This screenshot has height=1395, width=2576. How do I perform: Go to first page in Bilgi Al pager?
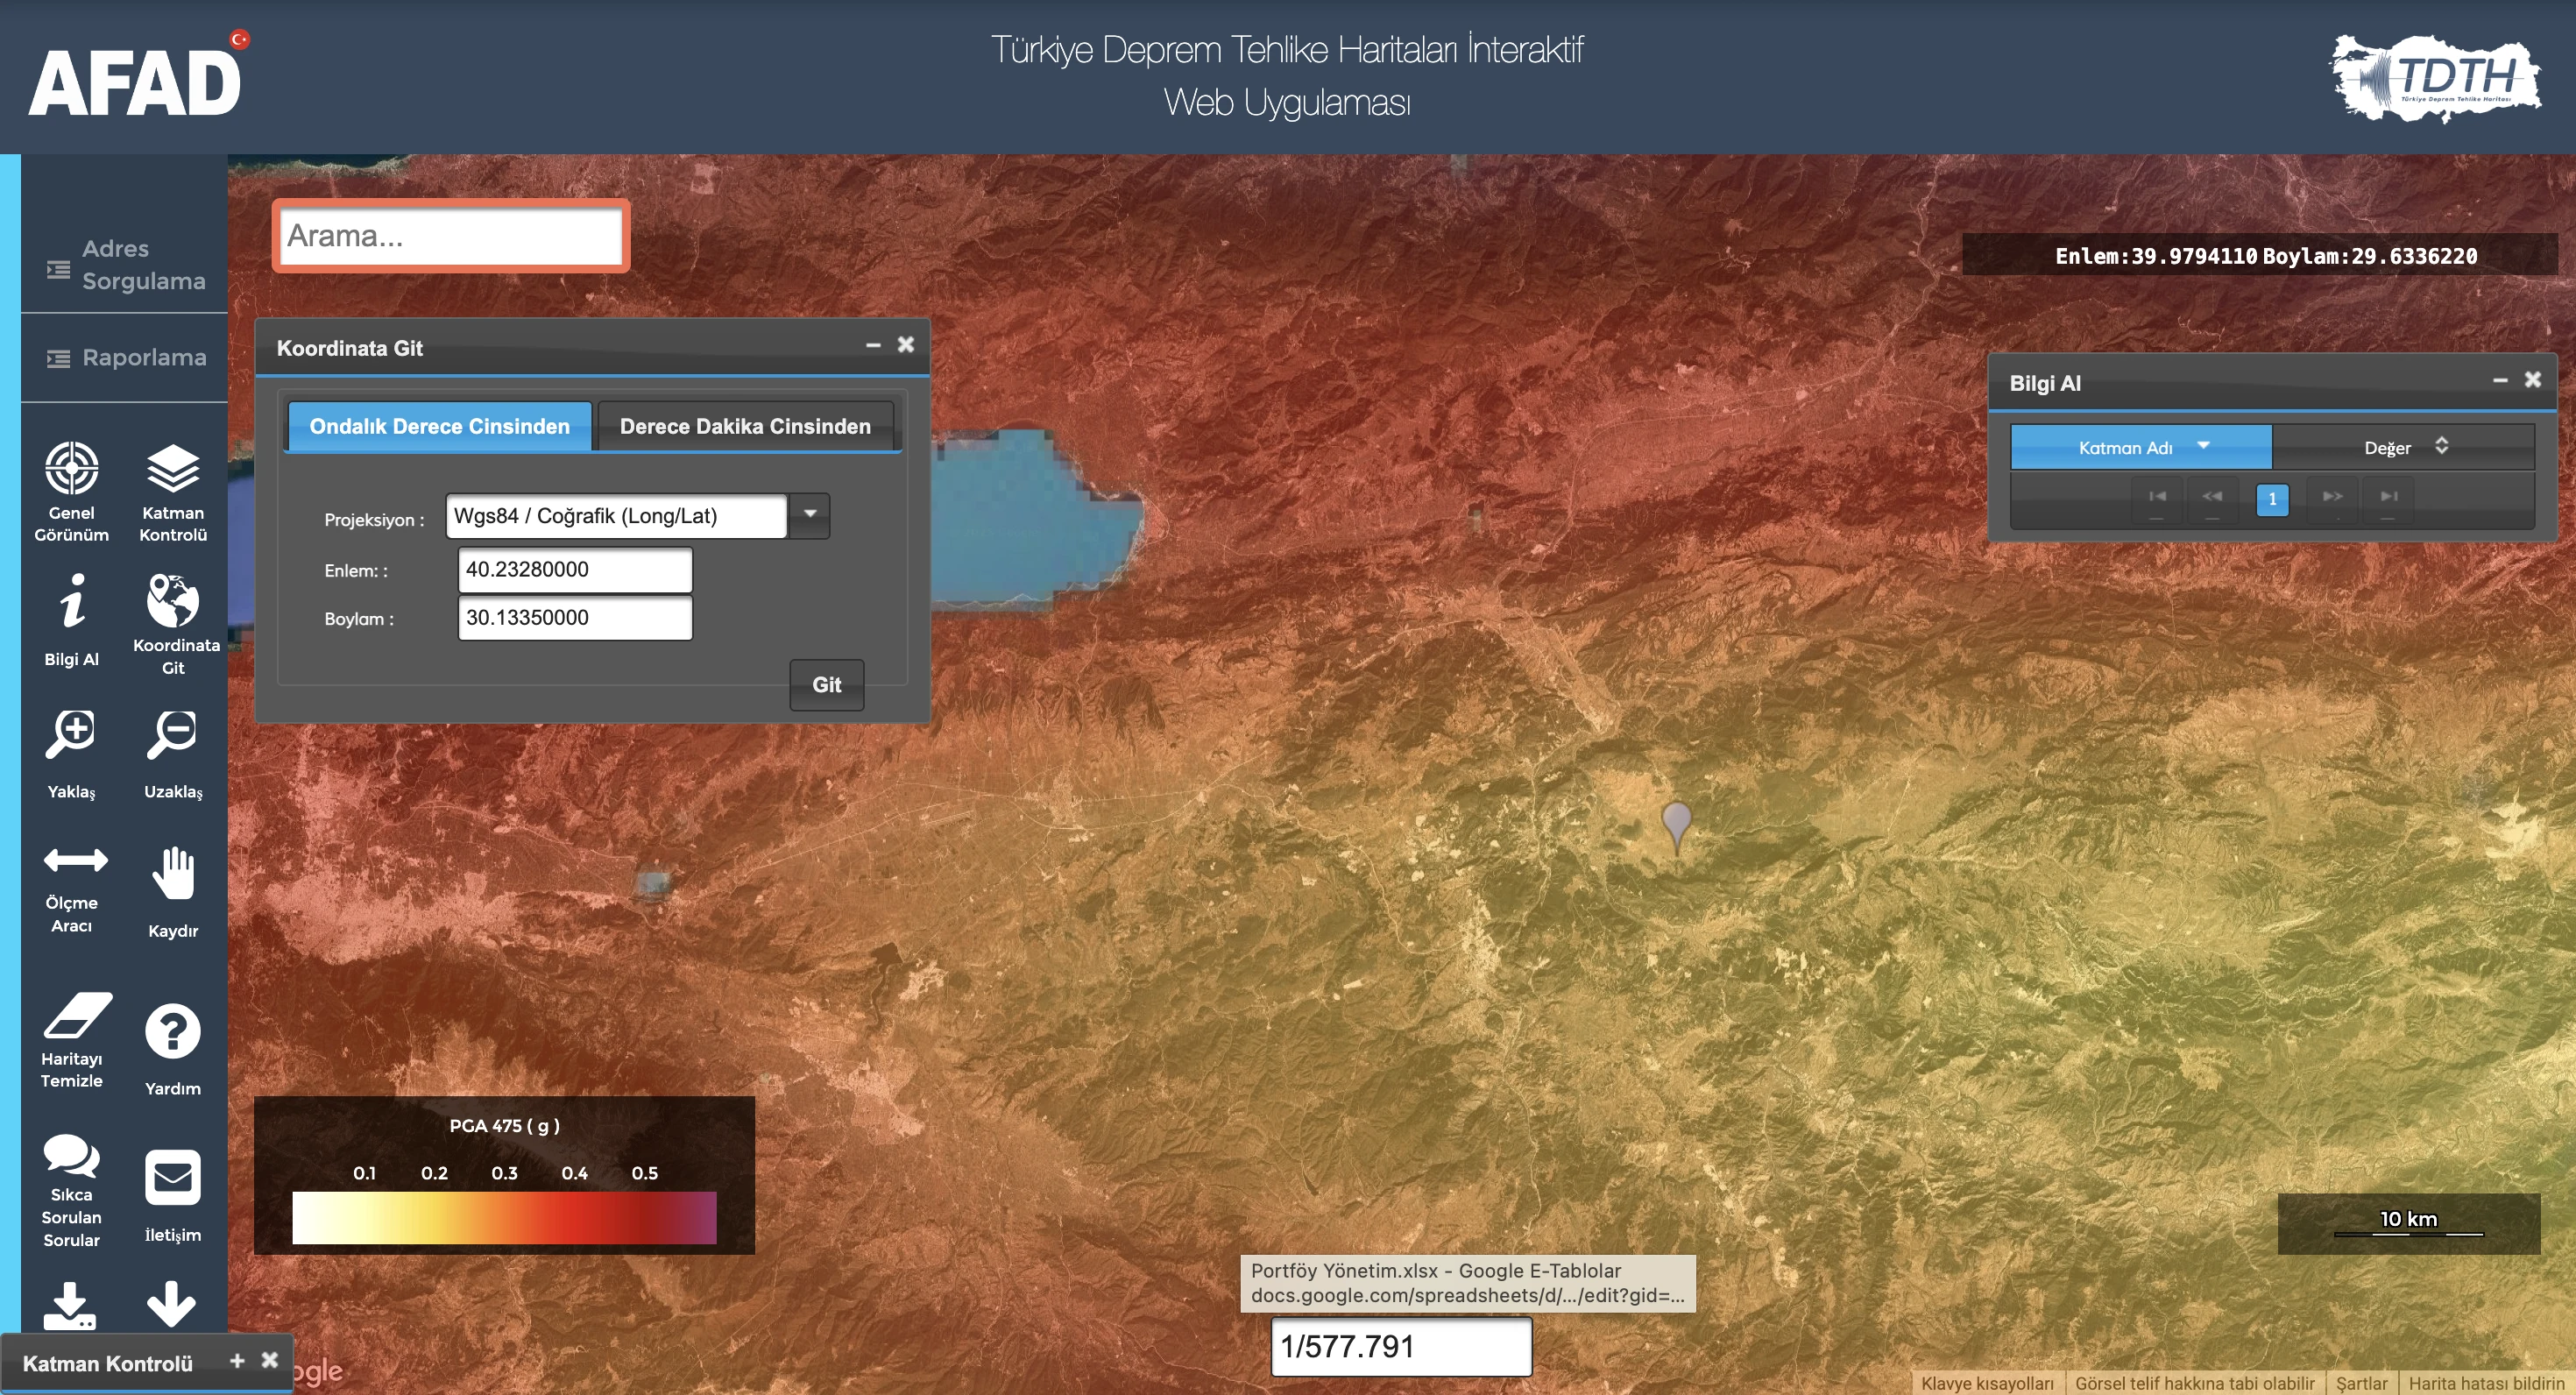(2157, 497)
